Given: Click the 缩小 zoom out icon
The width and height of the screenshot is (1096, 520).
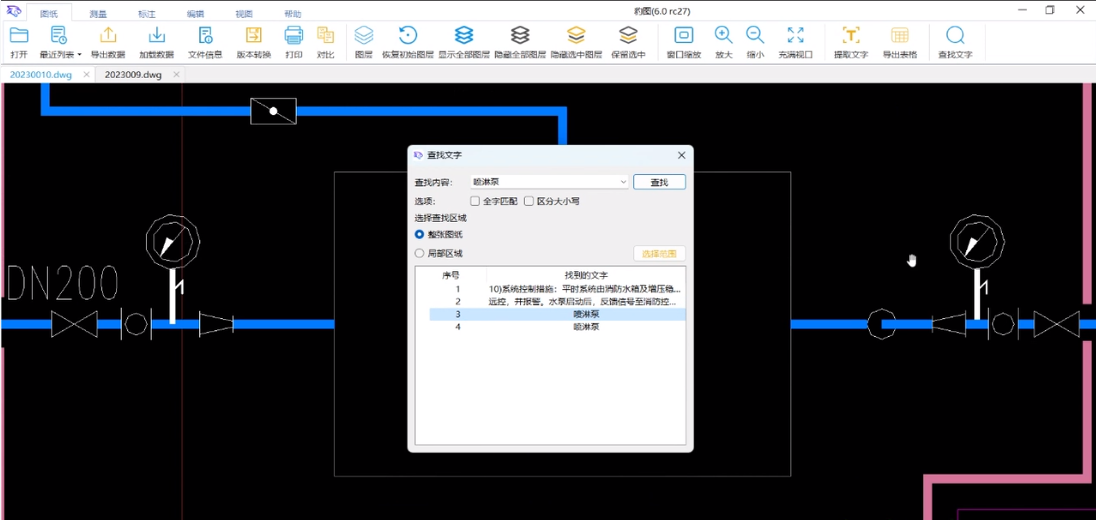Looking at the screenshot, I should coord(755,36).
